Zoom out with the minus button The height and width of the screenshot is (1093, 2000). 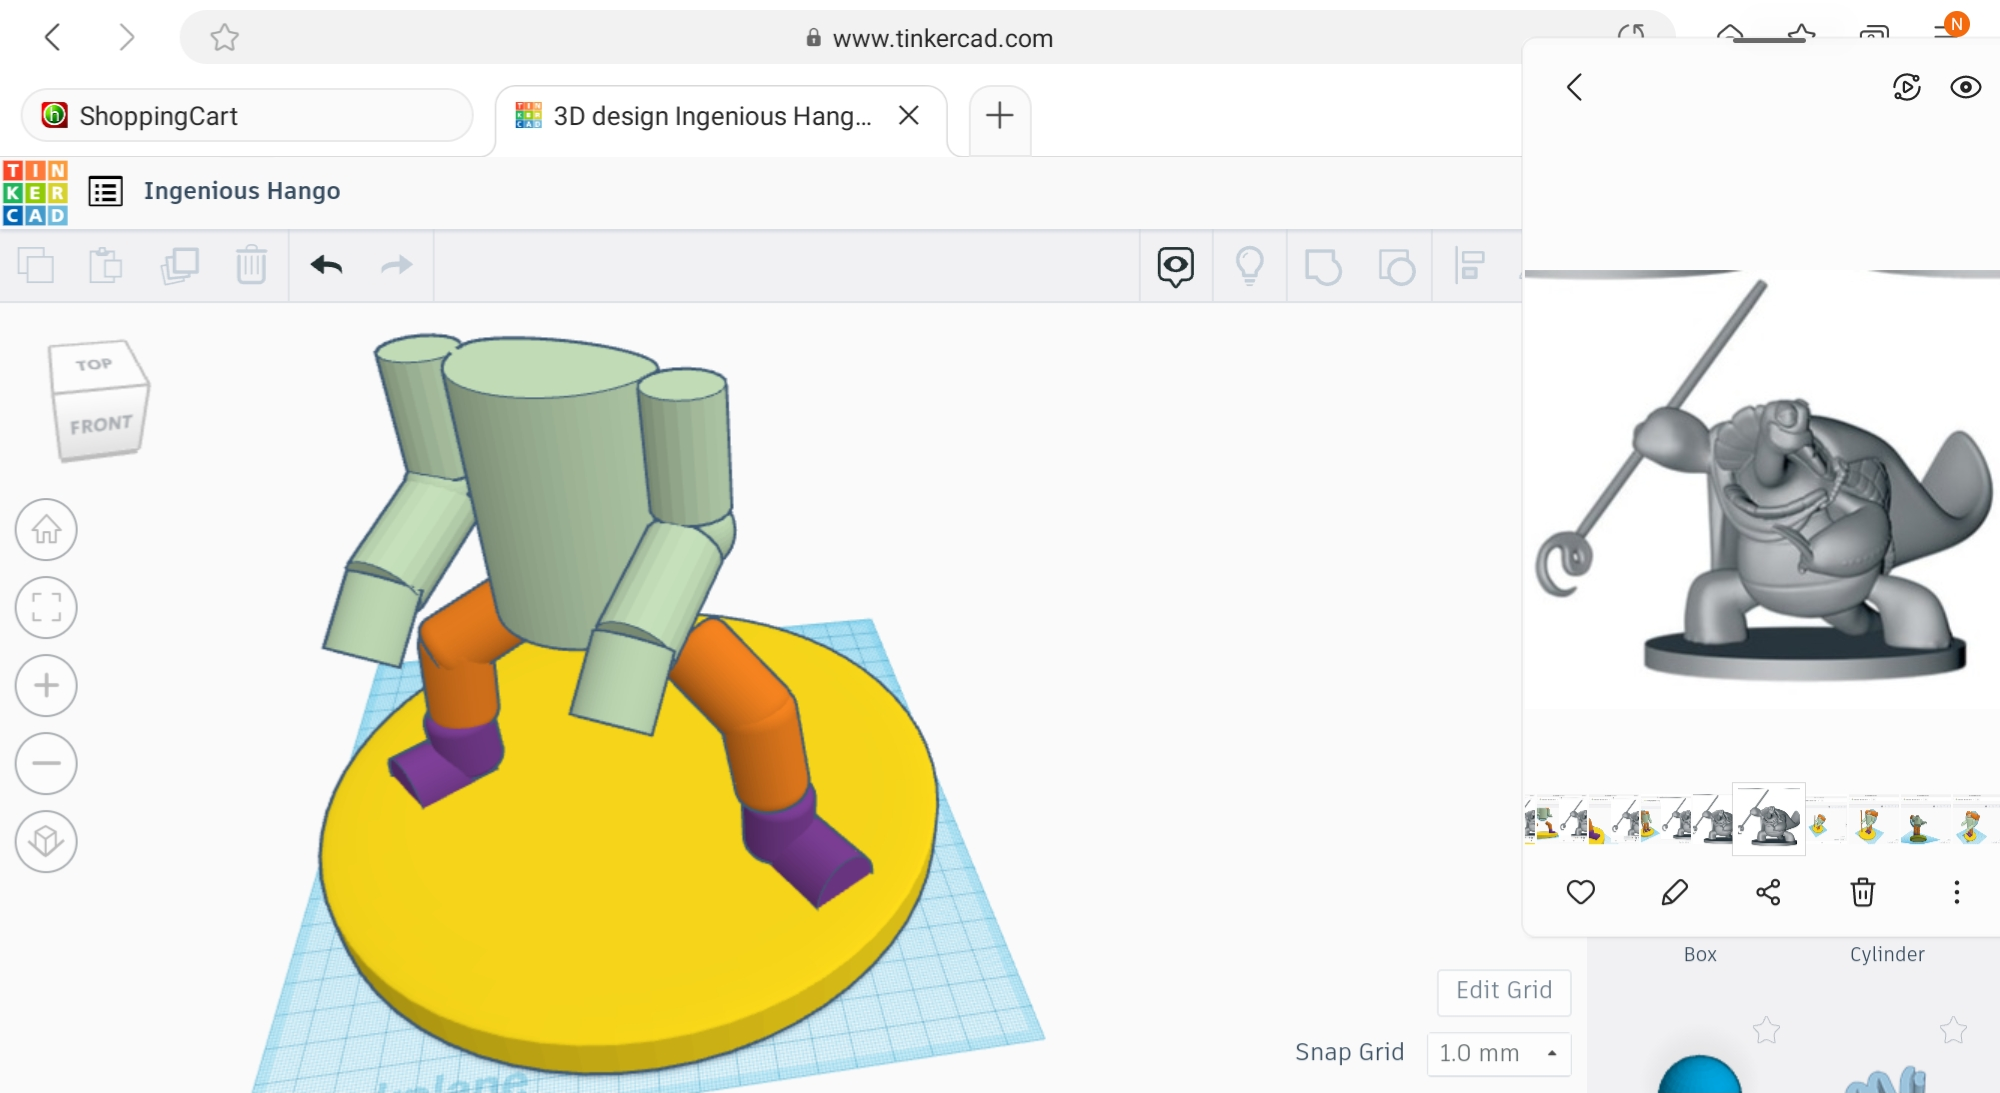[46, 763]
